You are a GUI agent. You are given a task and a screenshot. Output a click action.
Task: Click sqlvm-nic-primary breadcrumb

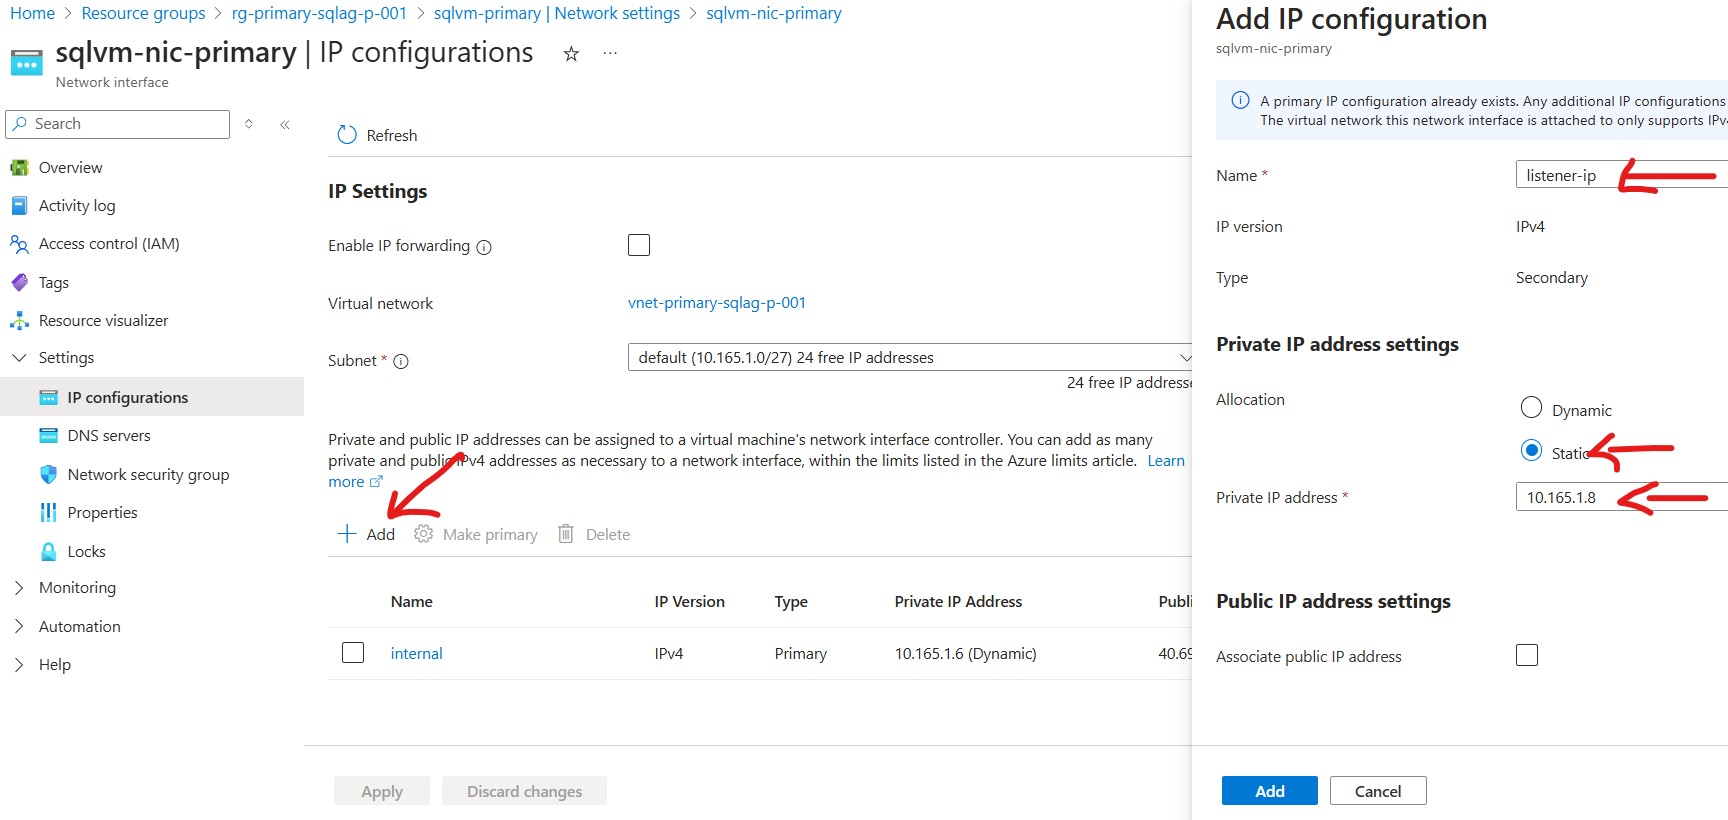coord(774,13)
